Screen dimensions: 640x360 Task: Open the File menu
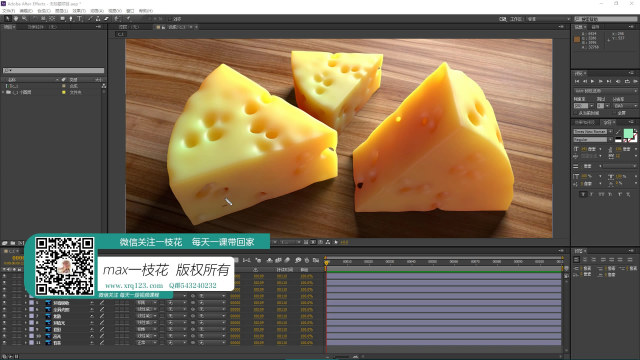pyautogui.click(x=9, y=11)
